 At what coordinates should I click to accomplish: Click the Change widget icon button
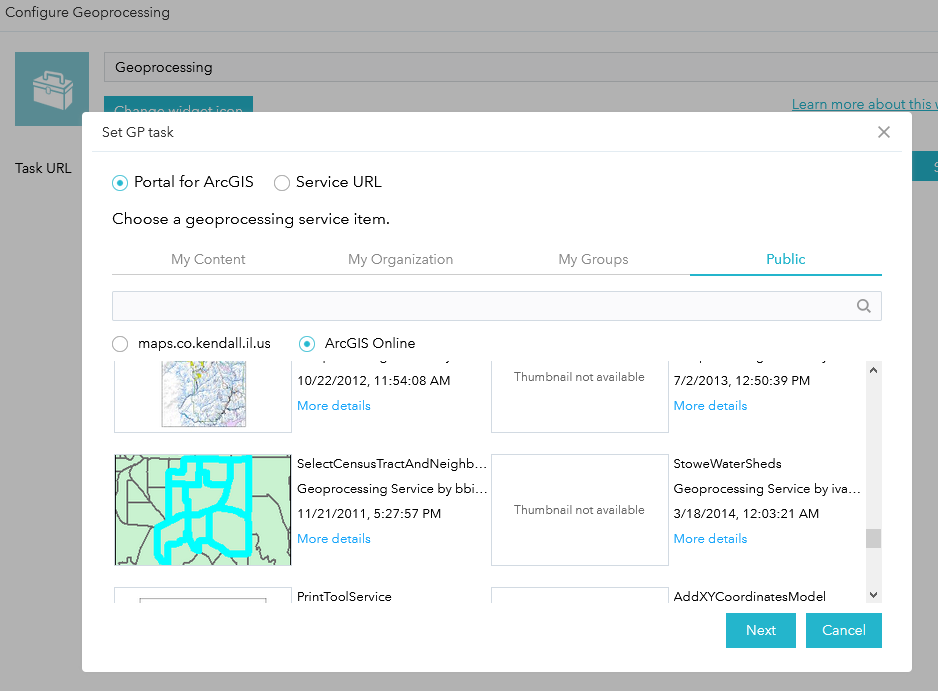[178, 112]
